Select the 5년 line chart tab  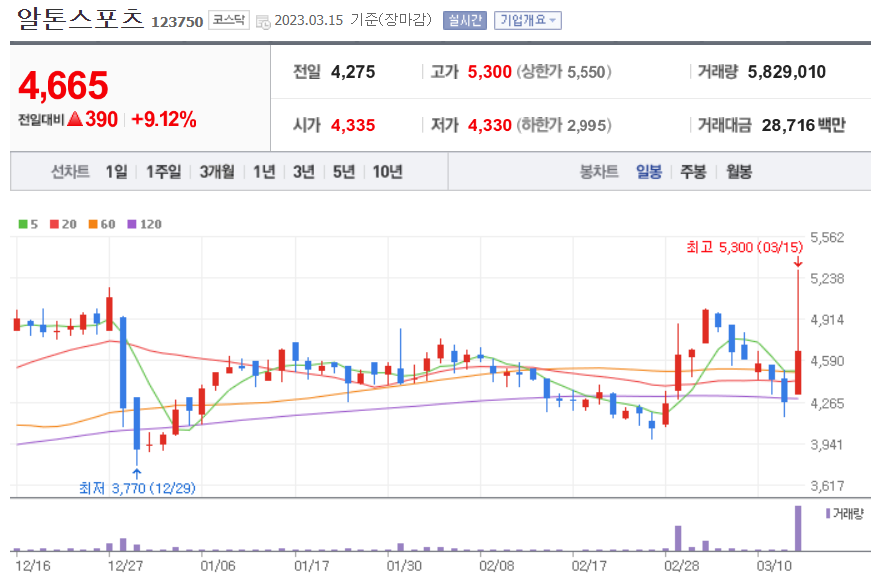click(x=344, y=172)
